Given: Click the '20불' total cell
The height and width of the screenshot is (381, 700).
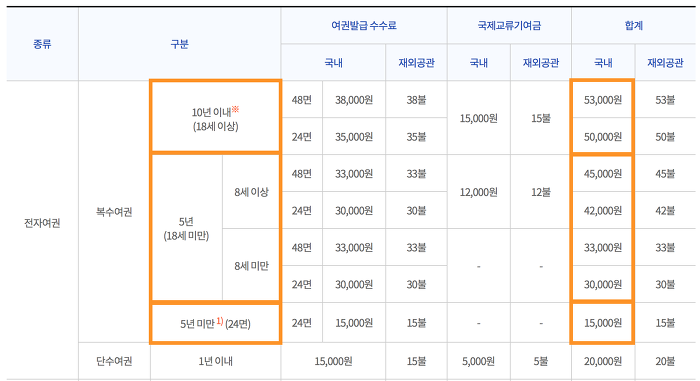Looking at the screenshot, I should [665, 361].
